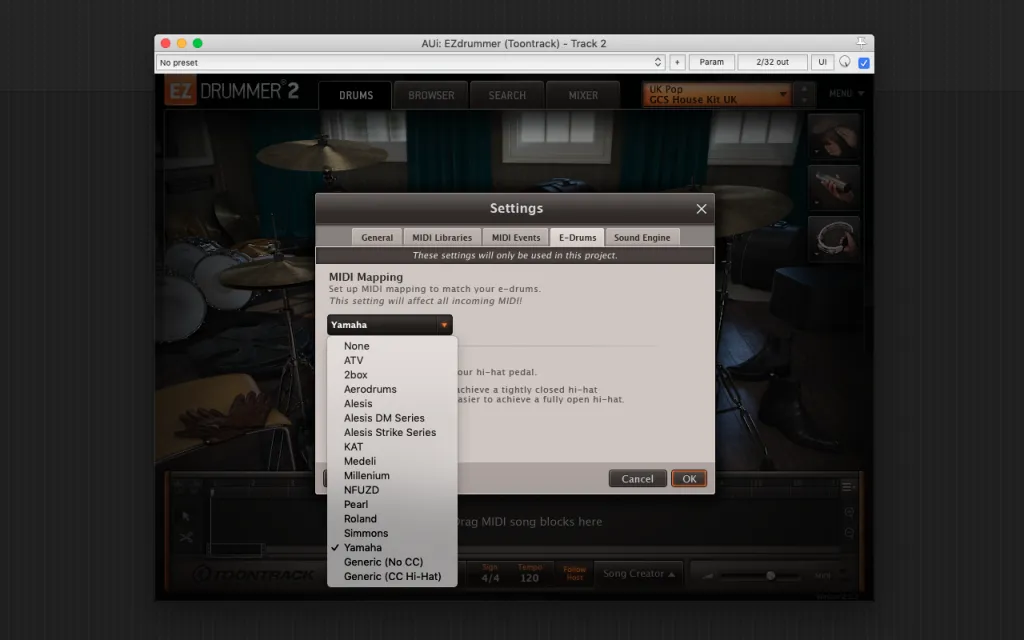Confirm settings with the OK button
The height and width of the screenshot is (640, 1024).
689,479
